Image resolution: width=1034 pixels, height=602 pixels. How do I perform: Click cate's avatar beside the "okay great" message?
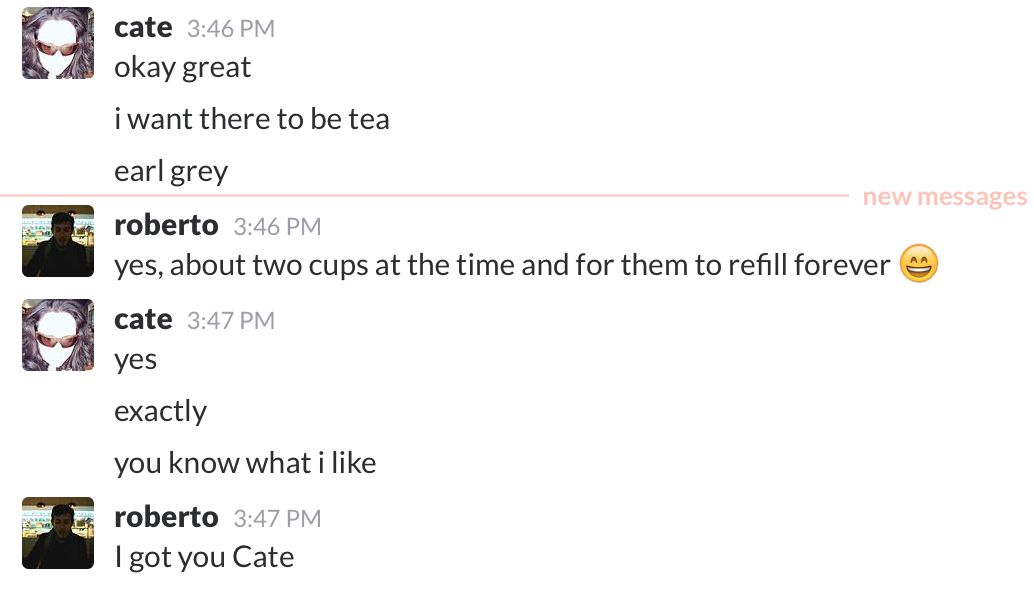coord(58,43)
